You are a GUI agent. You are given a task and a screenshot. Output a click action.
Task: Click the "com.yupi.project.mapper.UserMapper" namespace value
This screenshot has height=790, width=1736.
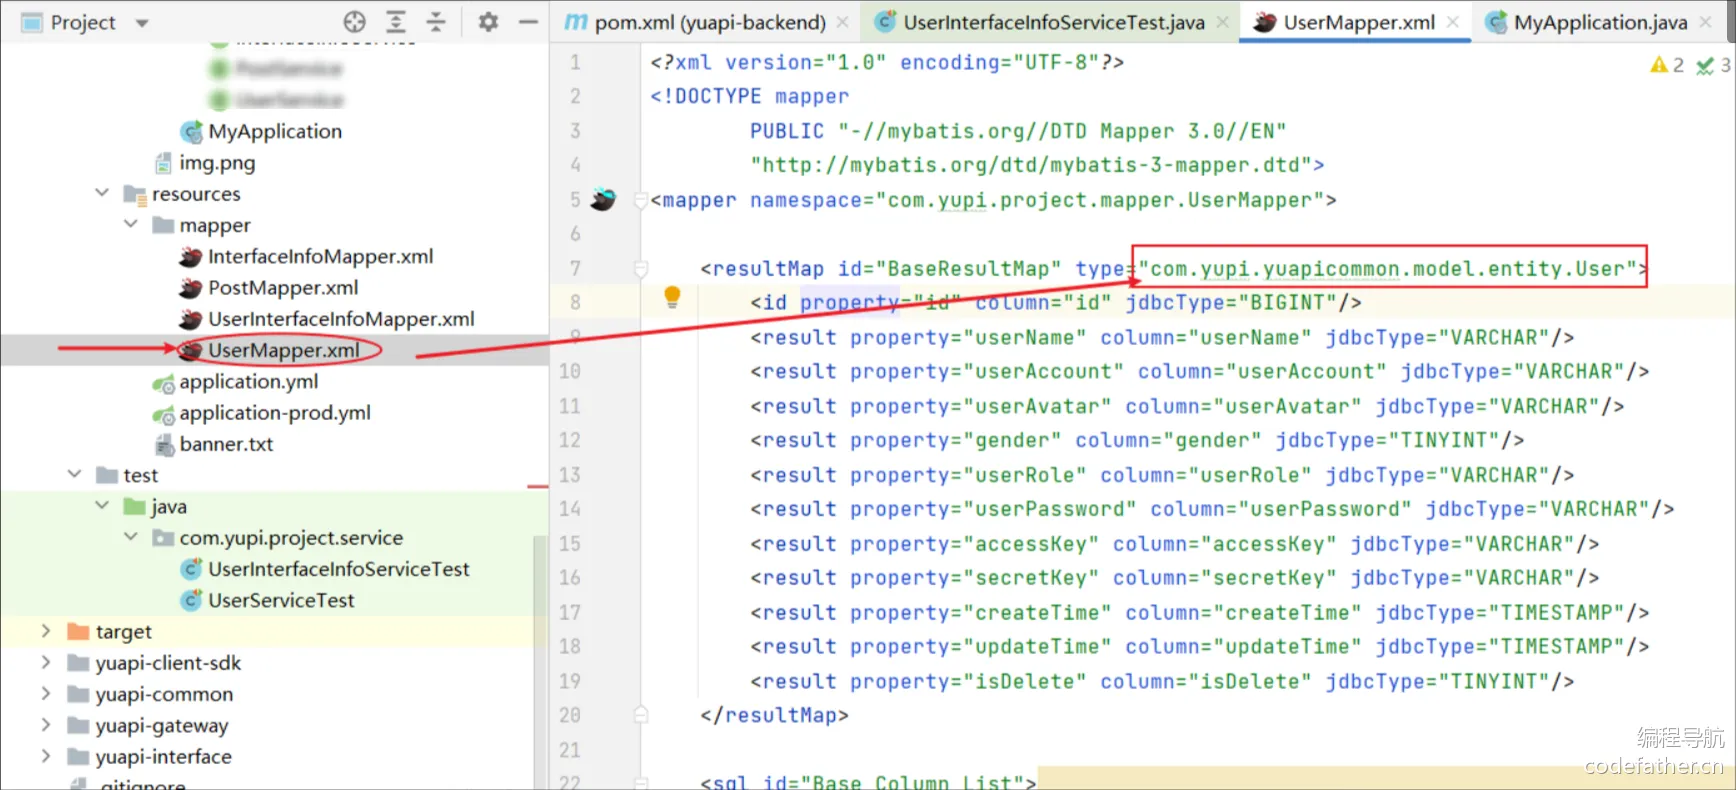click(1100, 200)
